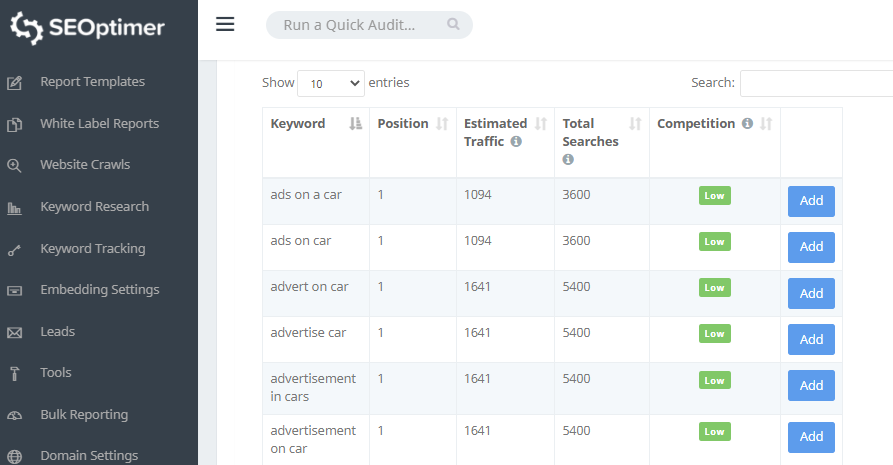Go to Bulk Reporting in sidebar

pyautogui.click(x=84, y=414)
